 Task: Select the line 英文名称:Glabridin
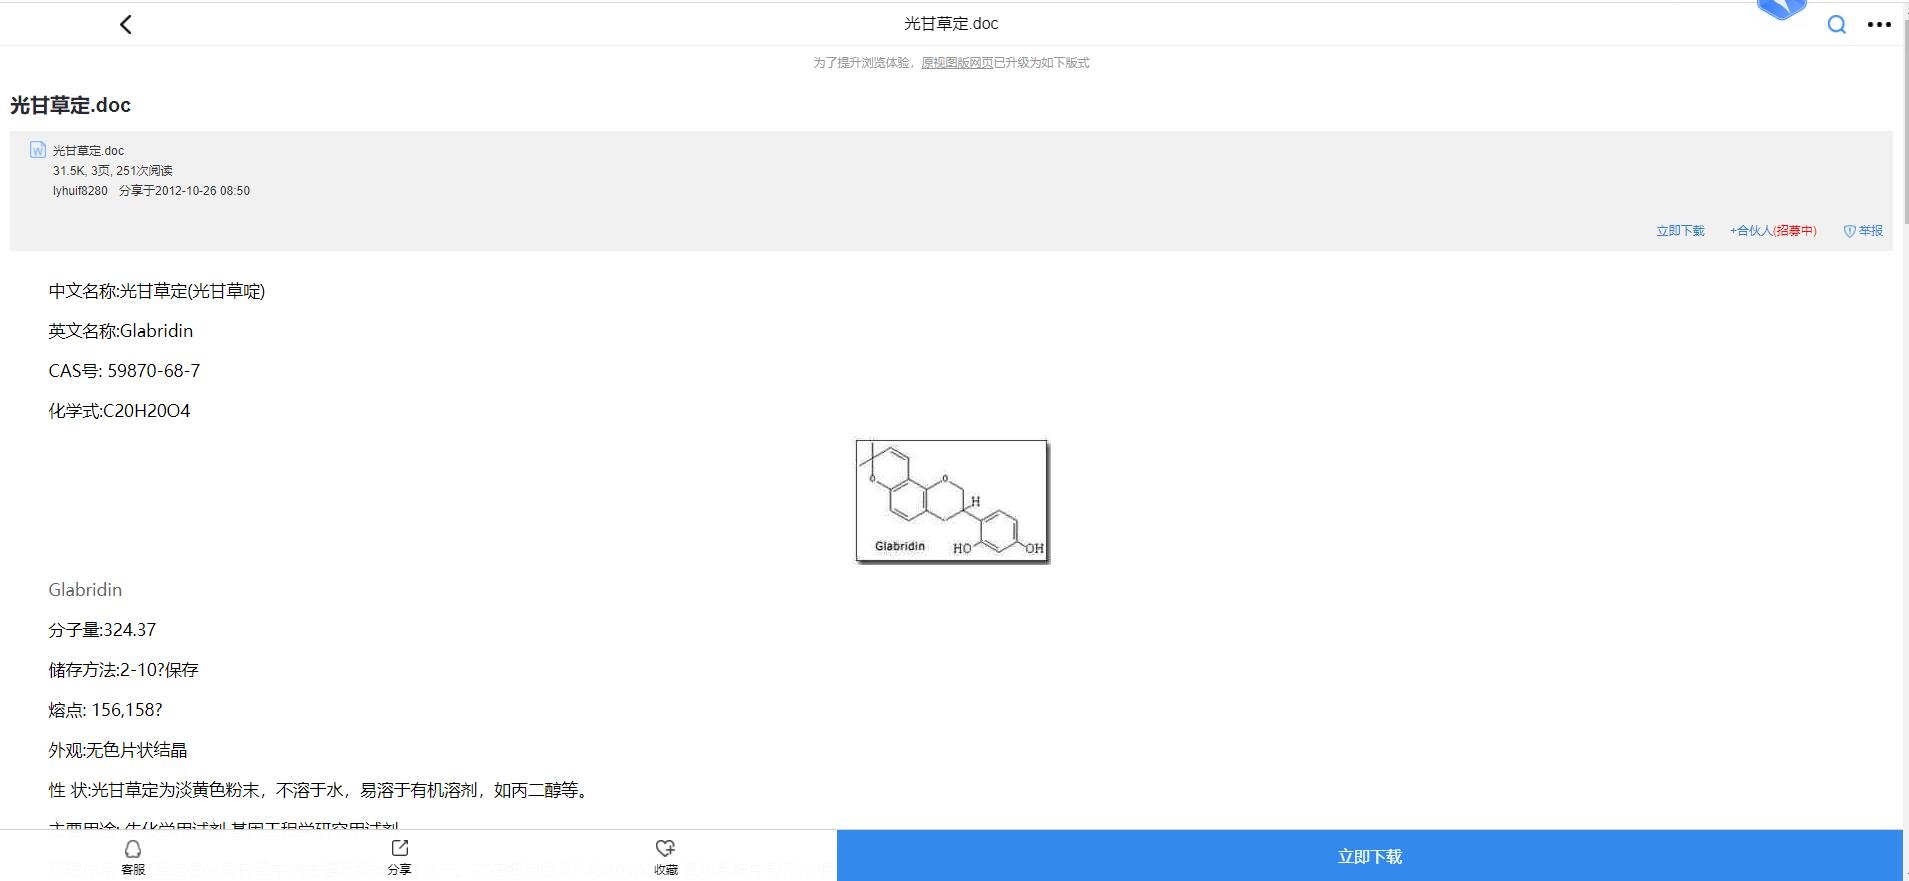pyautogui.click(x=121, y=331)
